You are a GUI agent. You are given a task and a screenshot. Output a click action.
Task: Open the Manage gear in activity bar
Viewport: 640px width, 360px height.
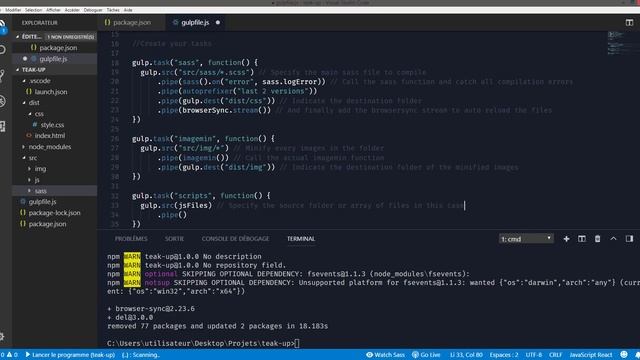[2, 336]
